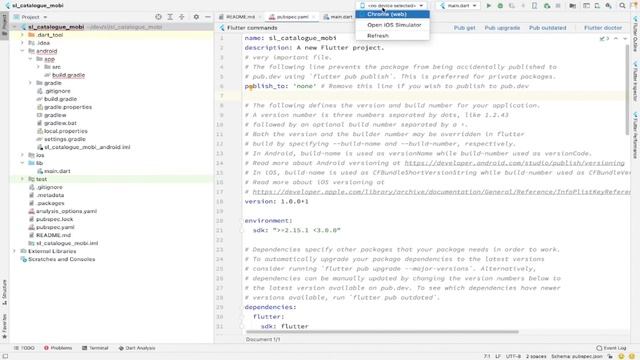
Task: Click the attach device icon in toolbar
Action: [535, 6]
